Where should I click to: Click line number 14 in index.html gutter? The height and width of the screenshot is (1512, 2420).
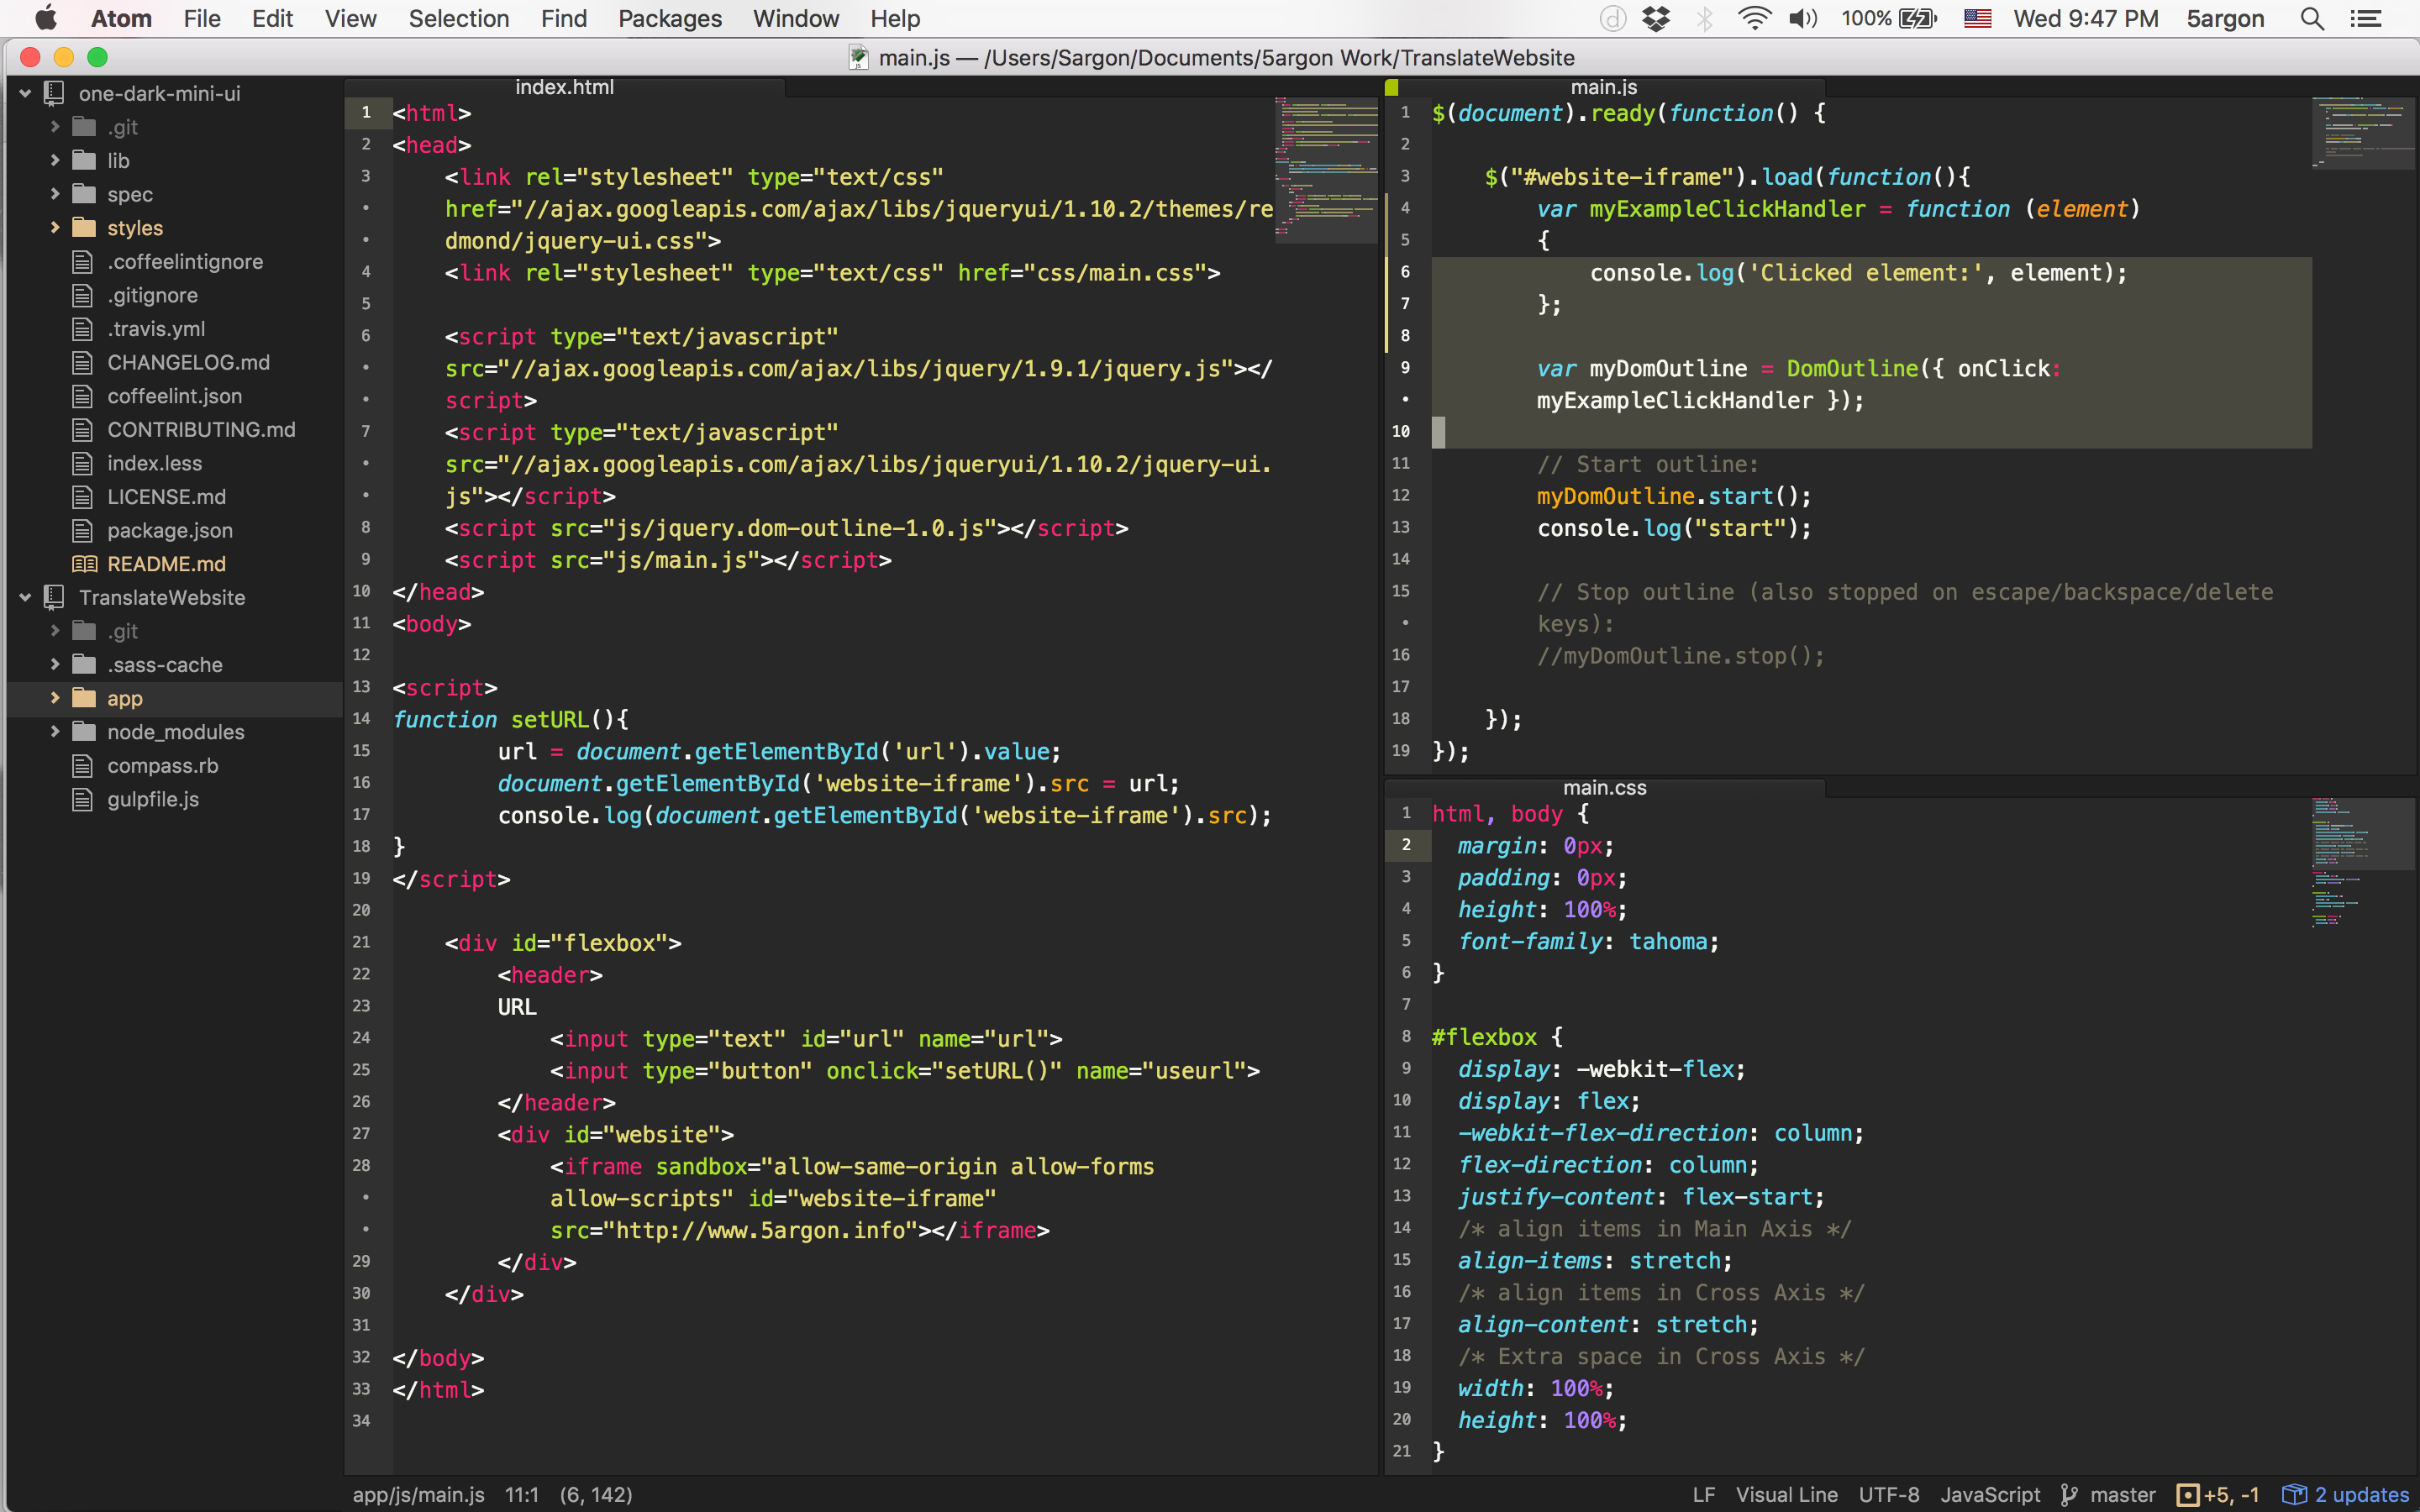pyautogui.click(x=362, y=719)
